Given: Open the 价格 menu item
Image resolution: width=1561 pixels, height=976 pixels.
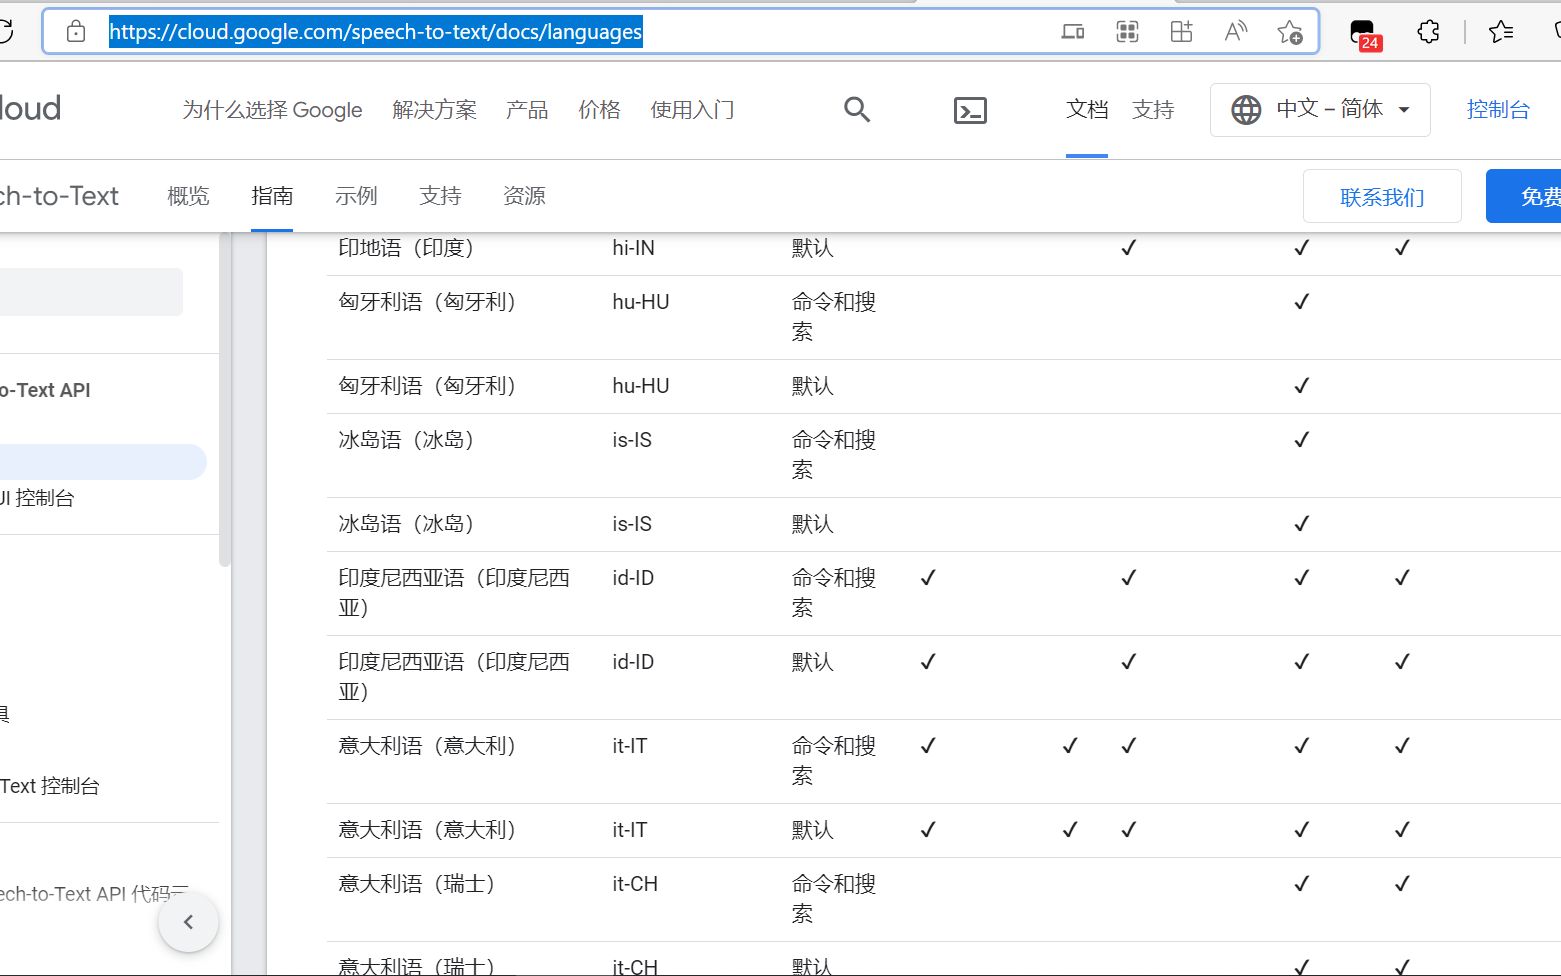Looking at the screenshot, I should [599, 110].
